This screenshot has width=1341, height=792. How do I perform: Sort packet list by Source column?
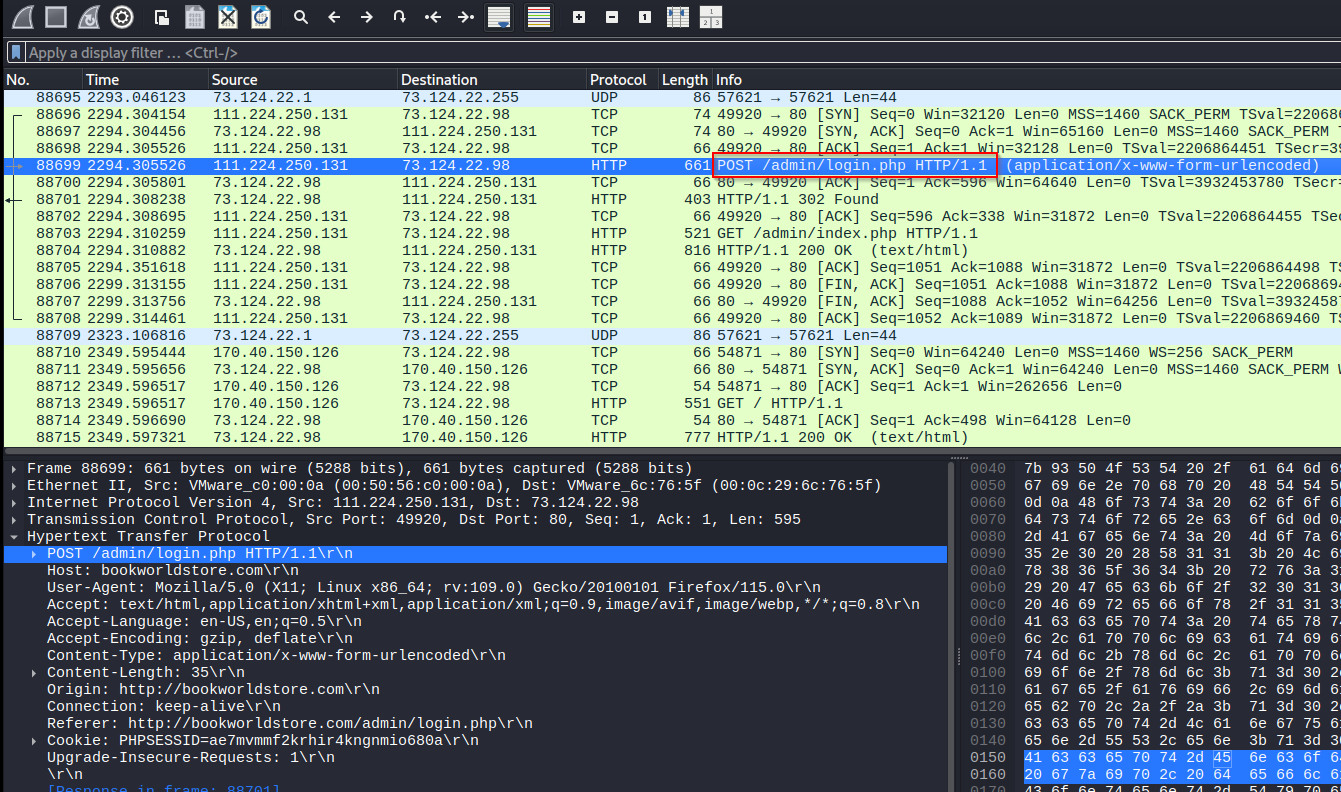(235, 80)
